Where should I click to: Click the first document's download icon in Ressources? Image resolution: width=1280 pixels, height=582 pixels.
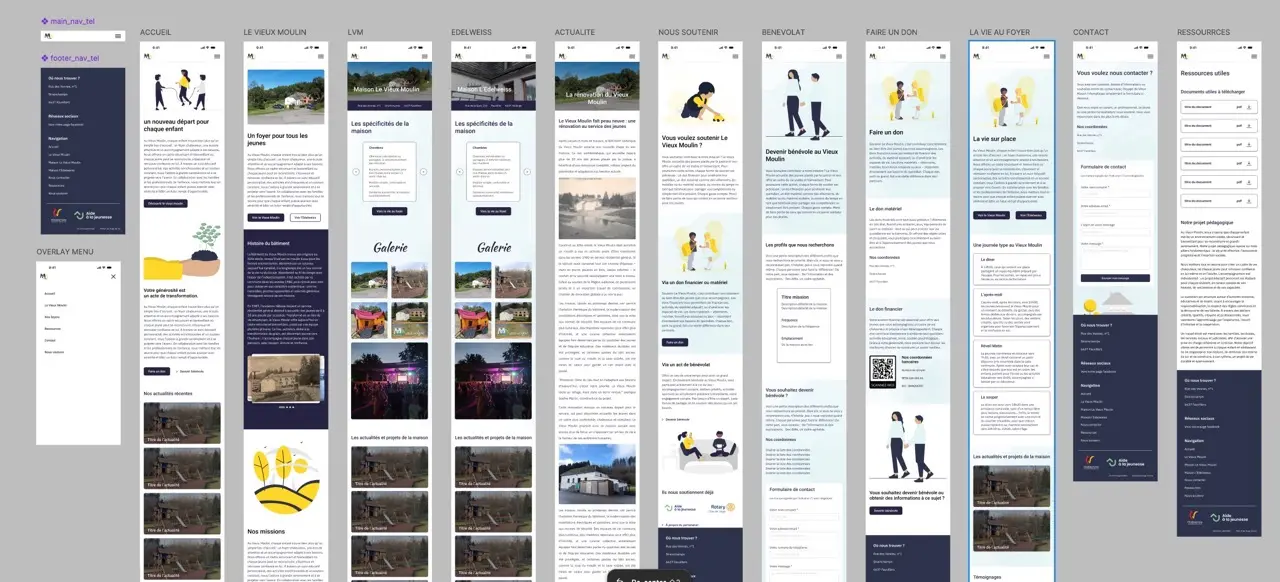tap(1250, 106)
